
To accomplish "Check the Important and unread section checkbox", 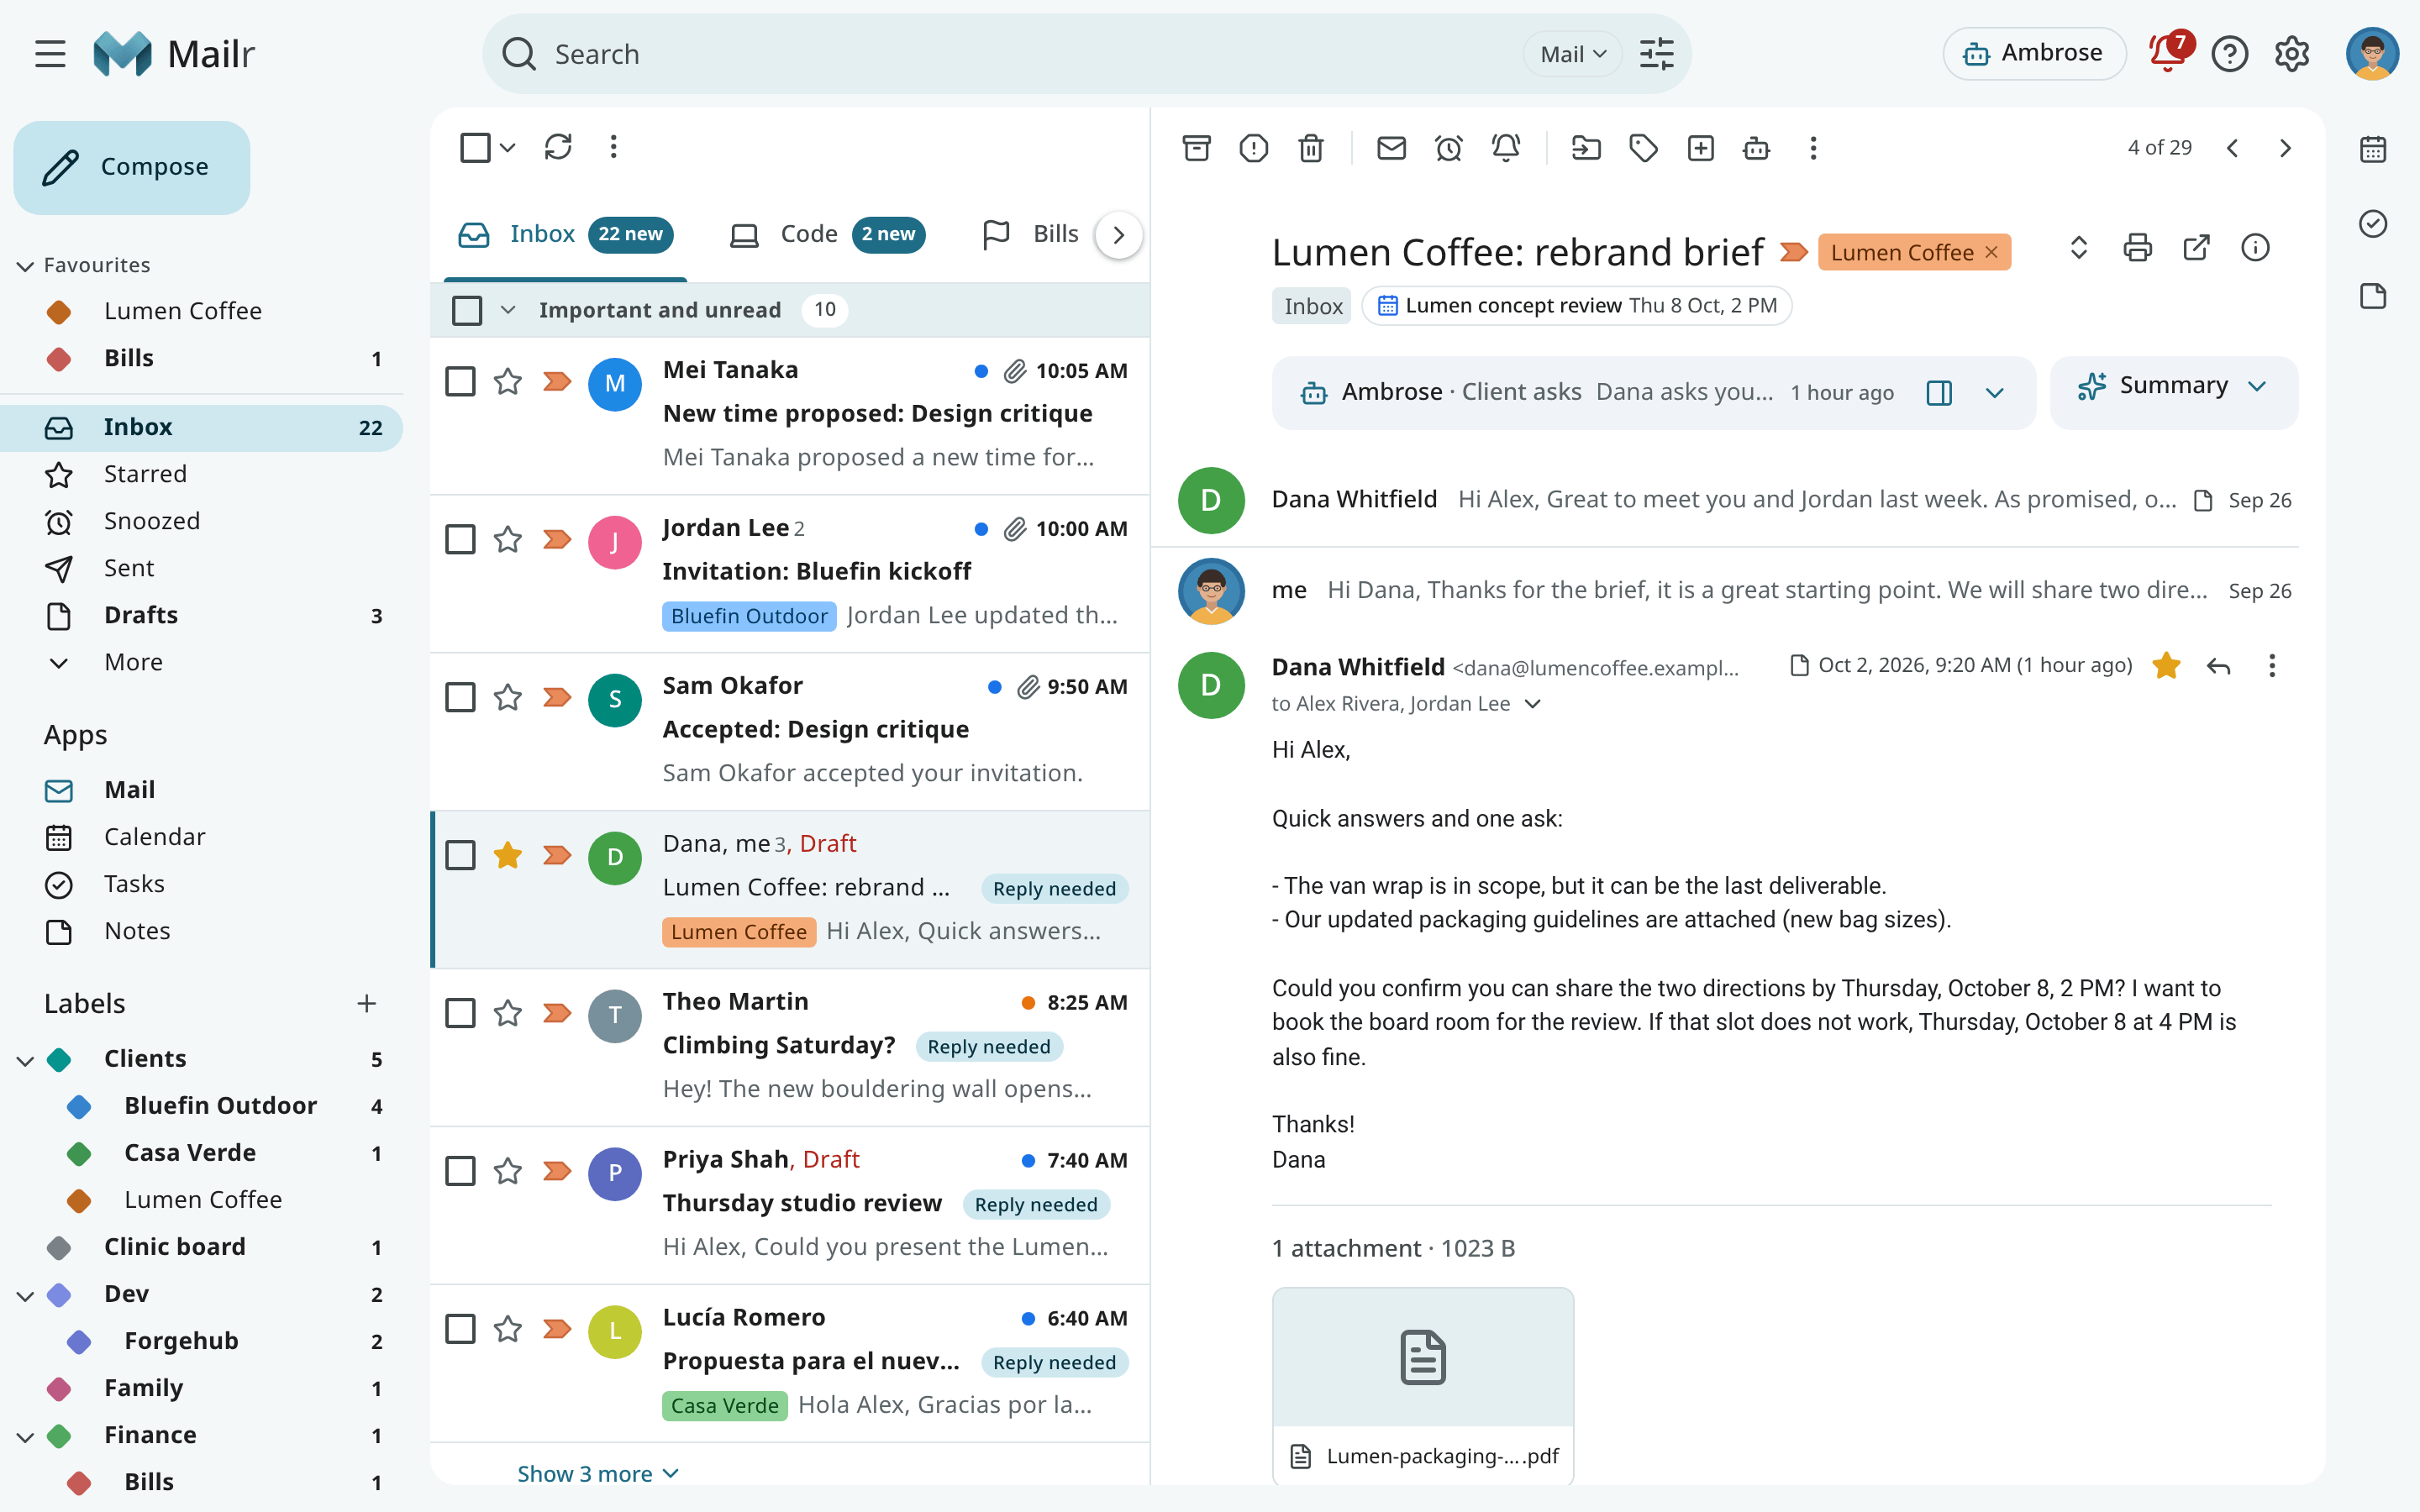I will 467,310.
